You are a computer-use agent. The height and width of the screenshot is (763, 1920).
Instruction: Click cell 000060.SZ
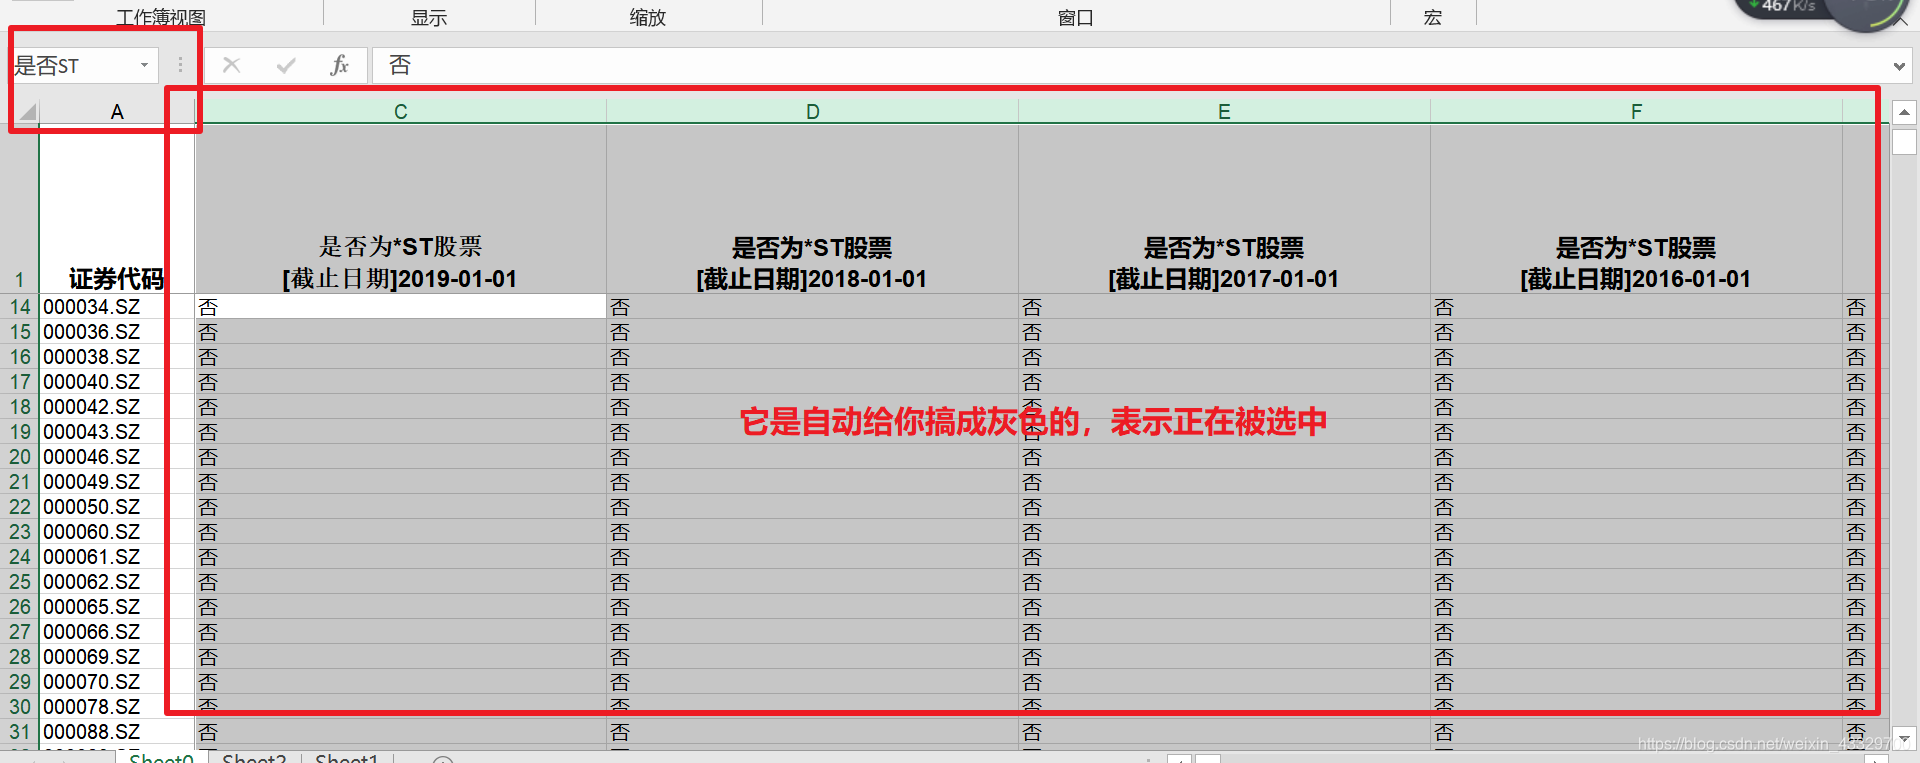[x=117, y=531]
